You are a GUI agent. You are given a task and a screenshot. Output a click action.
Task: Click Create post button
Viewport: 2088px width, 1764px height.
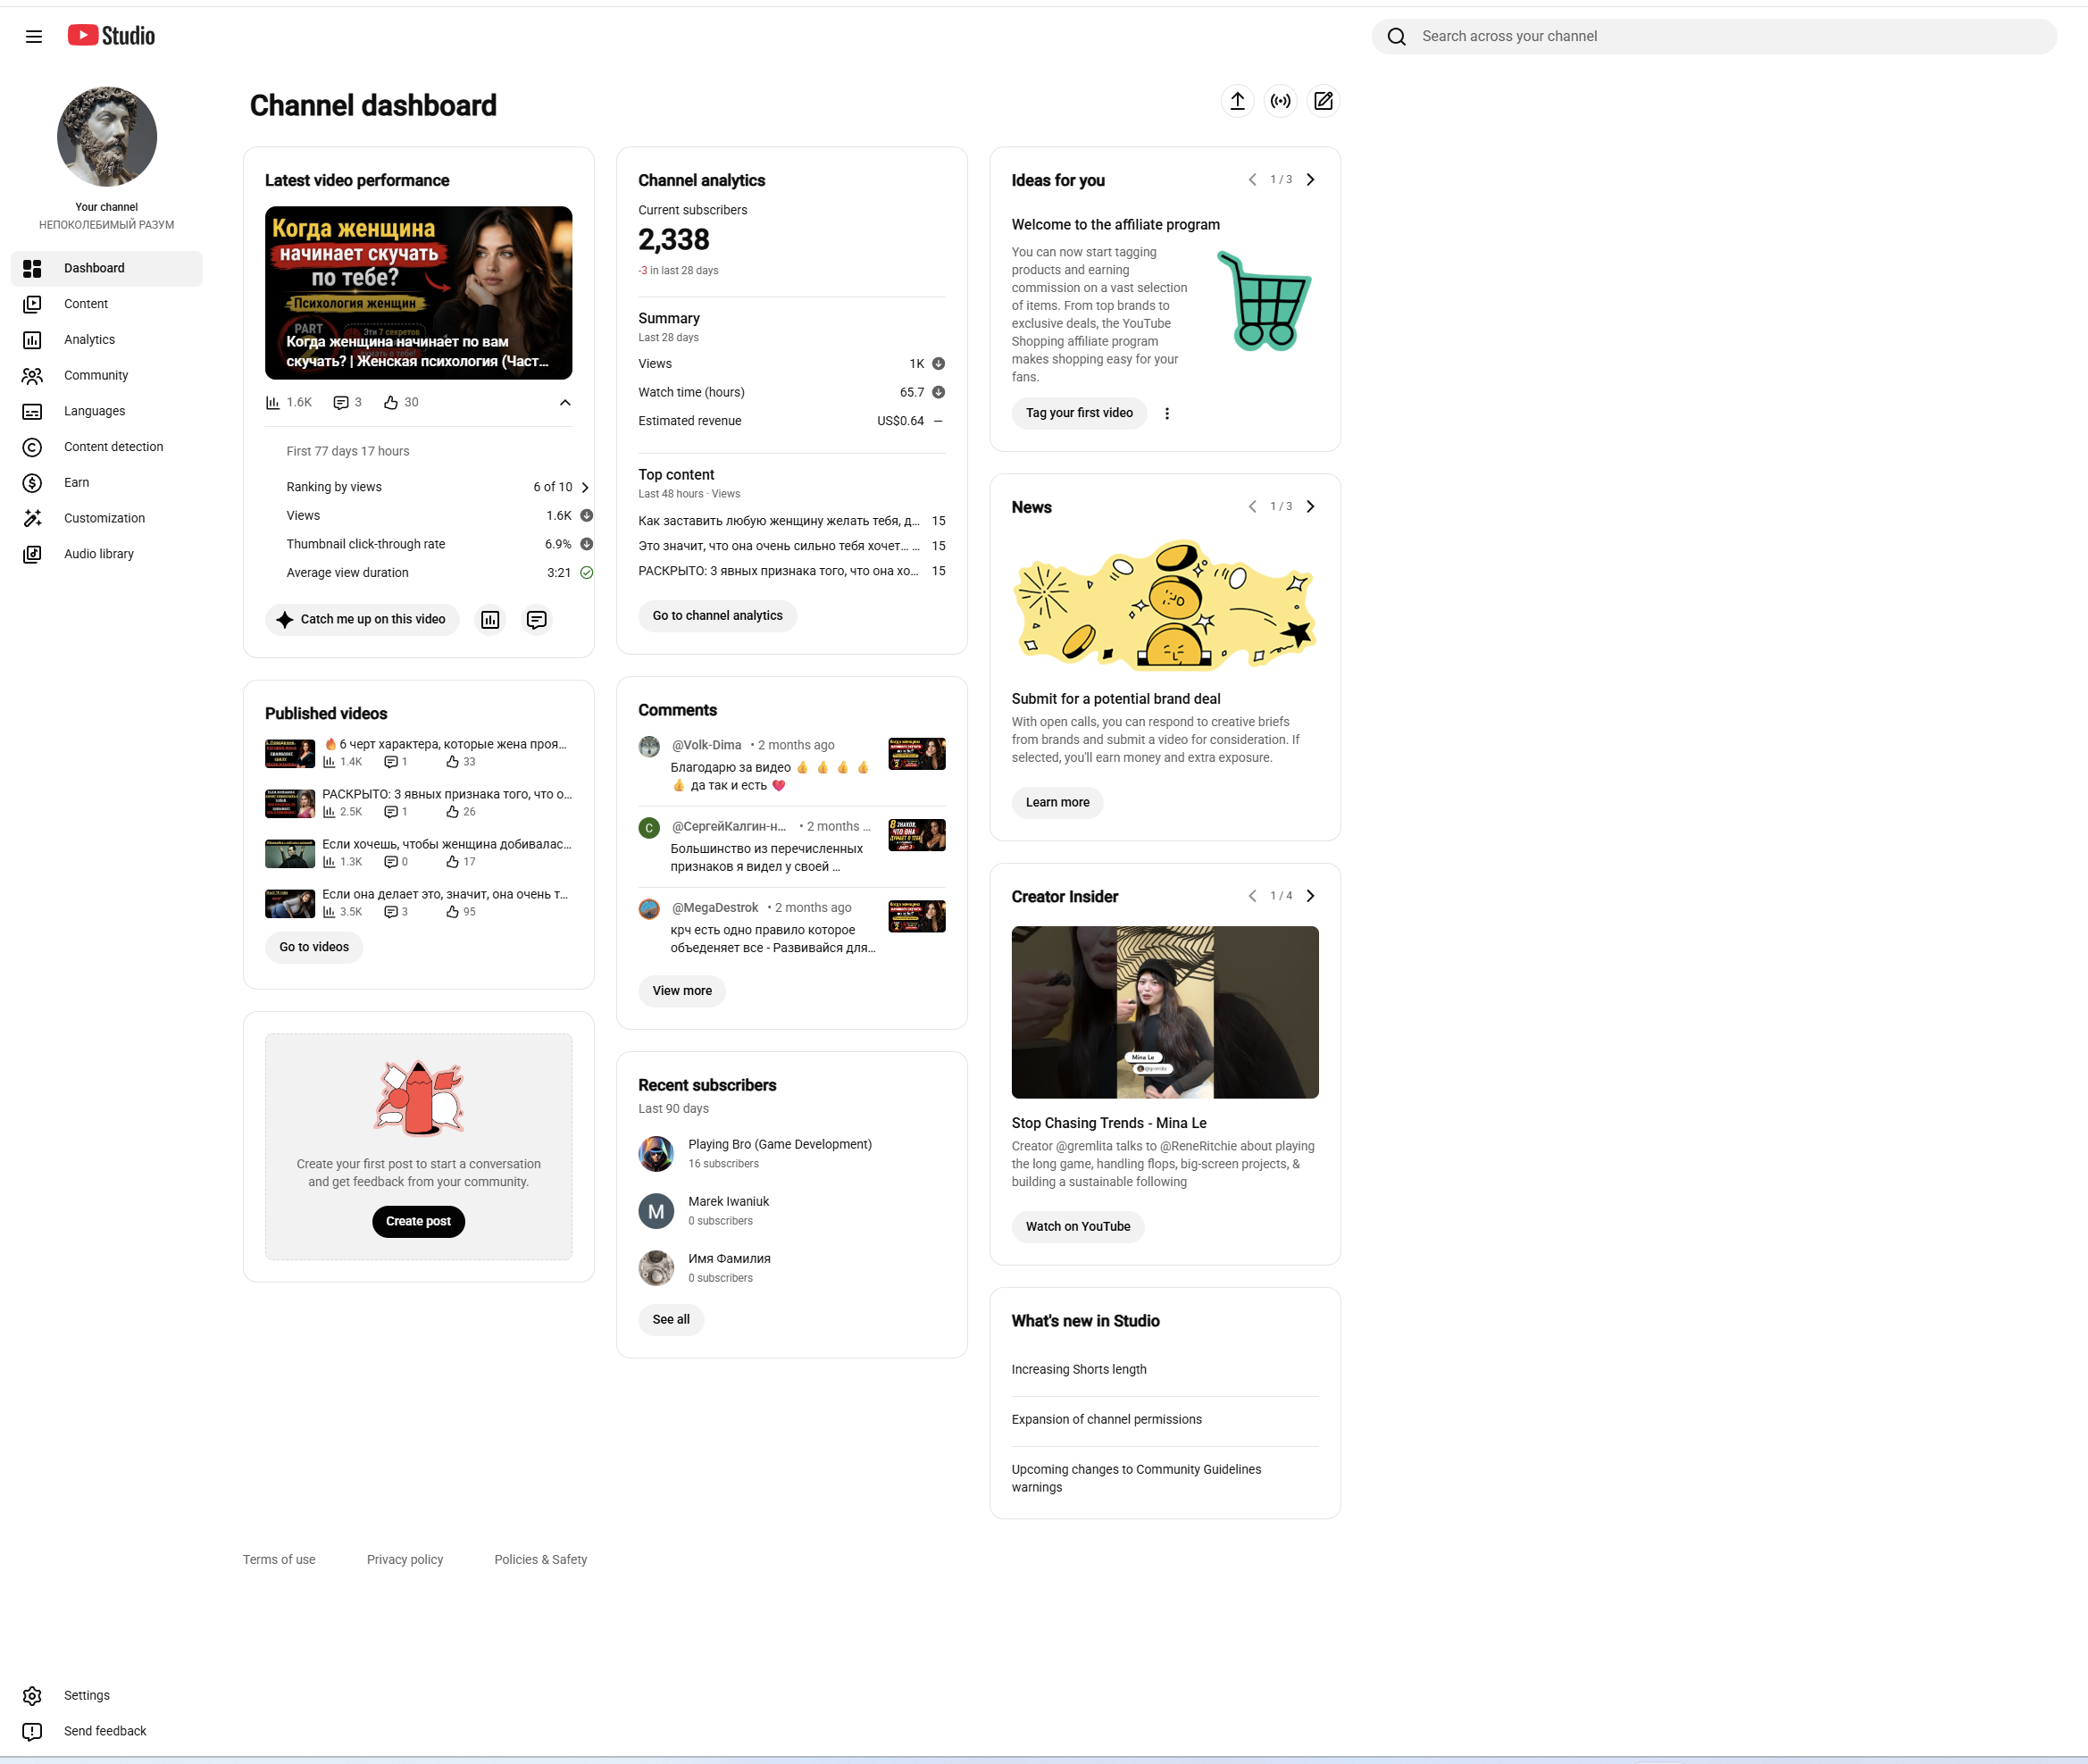[x=418, y=1222]
